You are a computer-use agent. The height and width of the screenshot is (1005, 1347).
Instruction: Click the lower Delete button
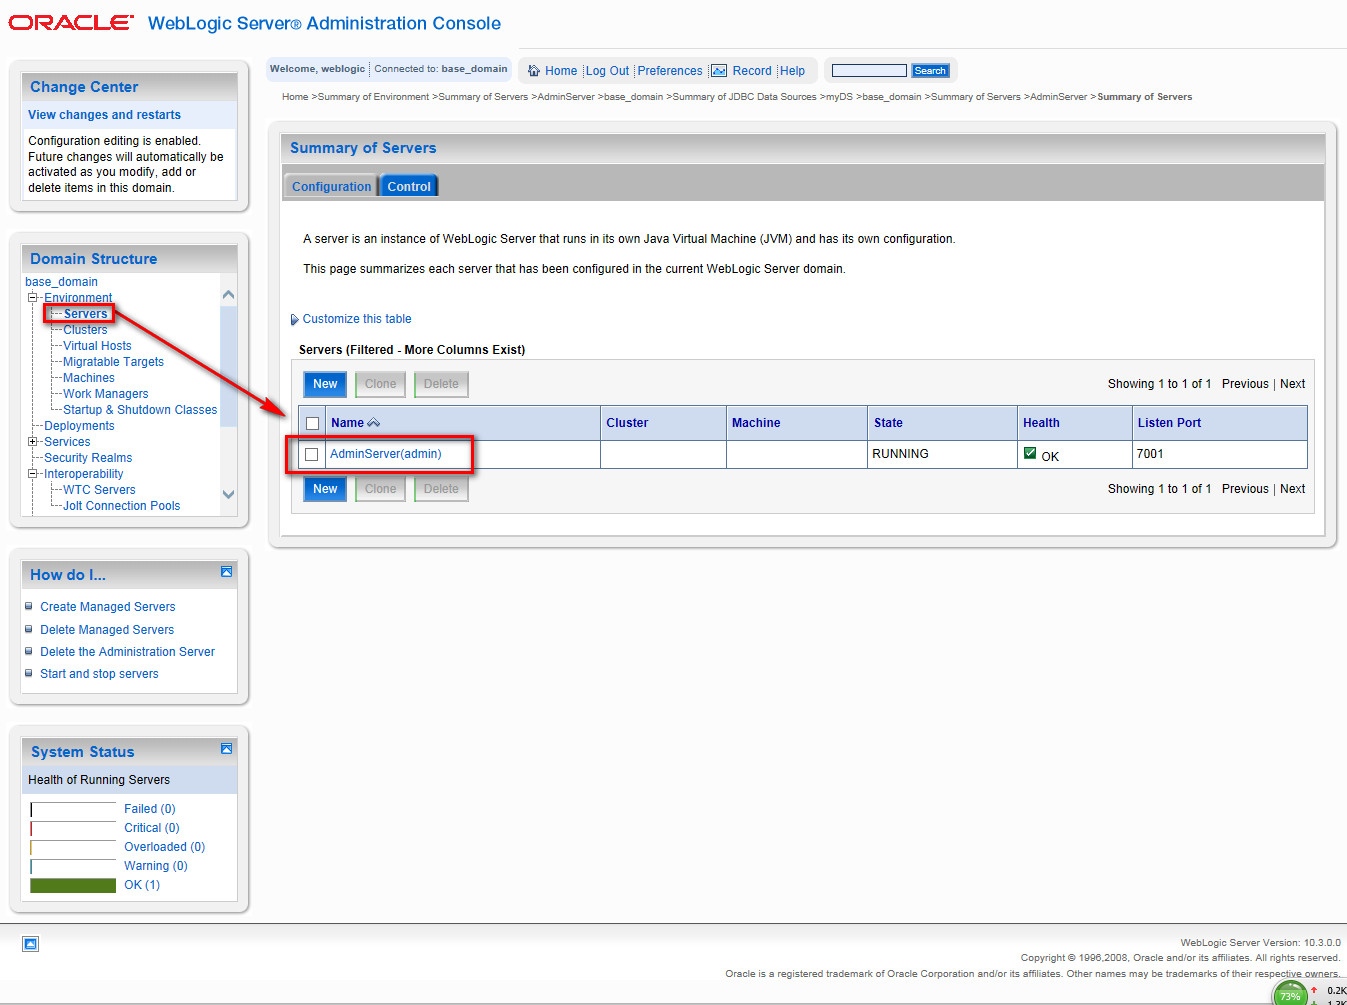(x=441, y=489)
